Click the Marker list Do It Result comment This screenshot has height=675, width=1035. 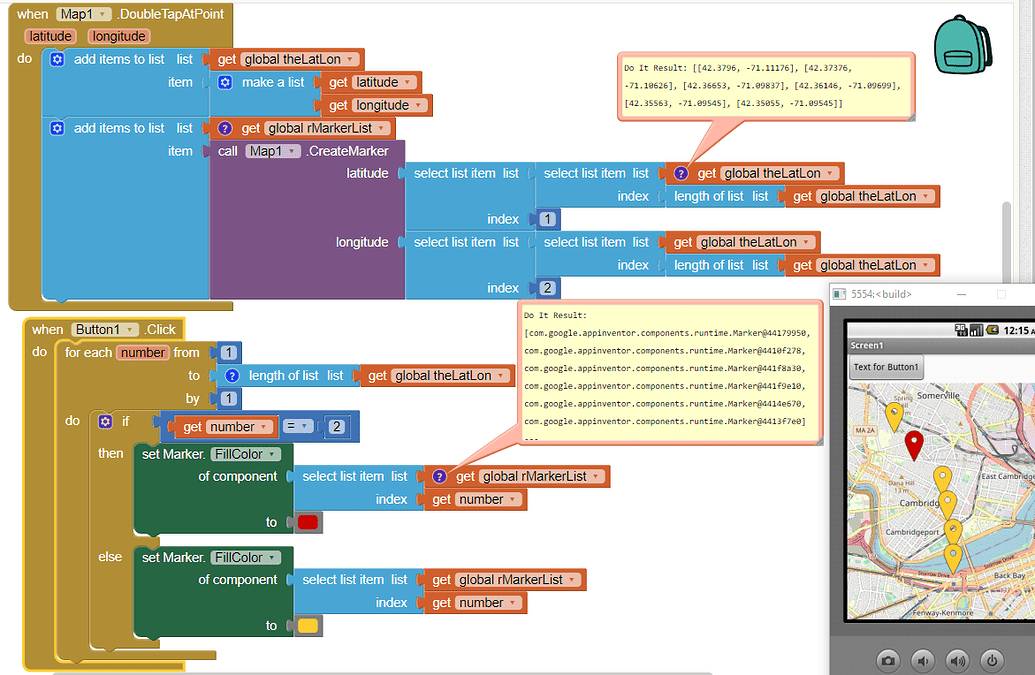(x=669, y=373)
